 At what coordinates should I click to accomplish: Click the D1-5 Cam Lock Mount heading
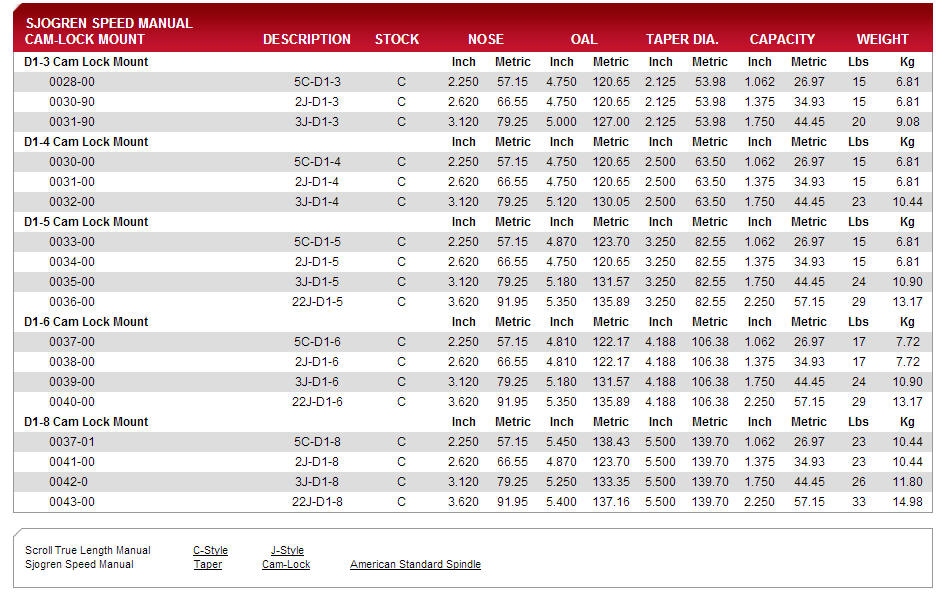(x=86, y=222)
